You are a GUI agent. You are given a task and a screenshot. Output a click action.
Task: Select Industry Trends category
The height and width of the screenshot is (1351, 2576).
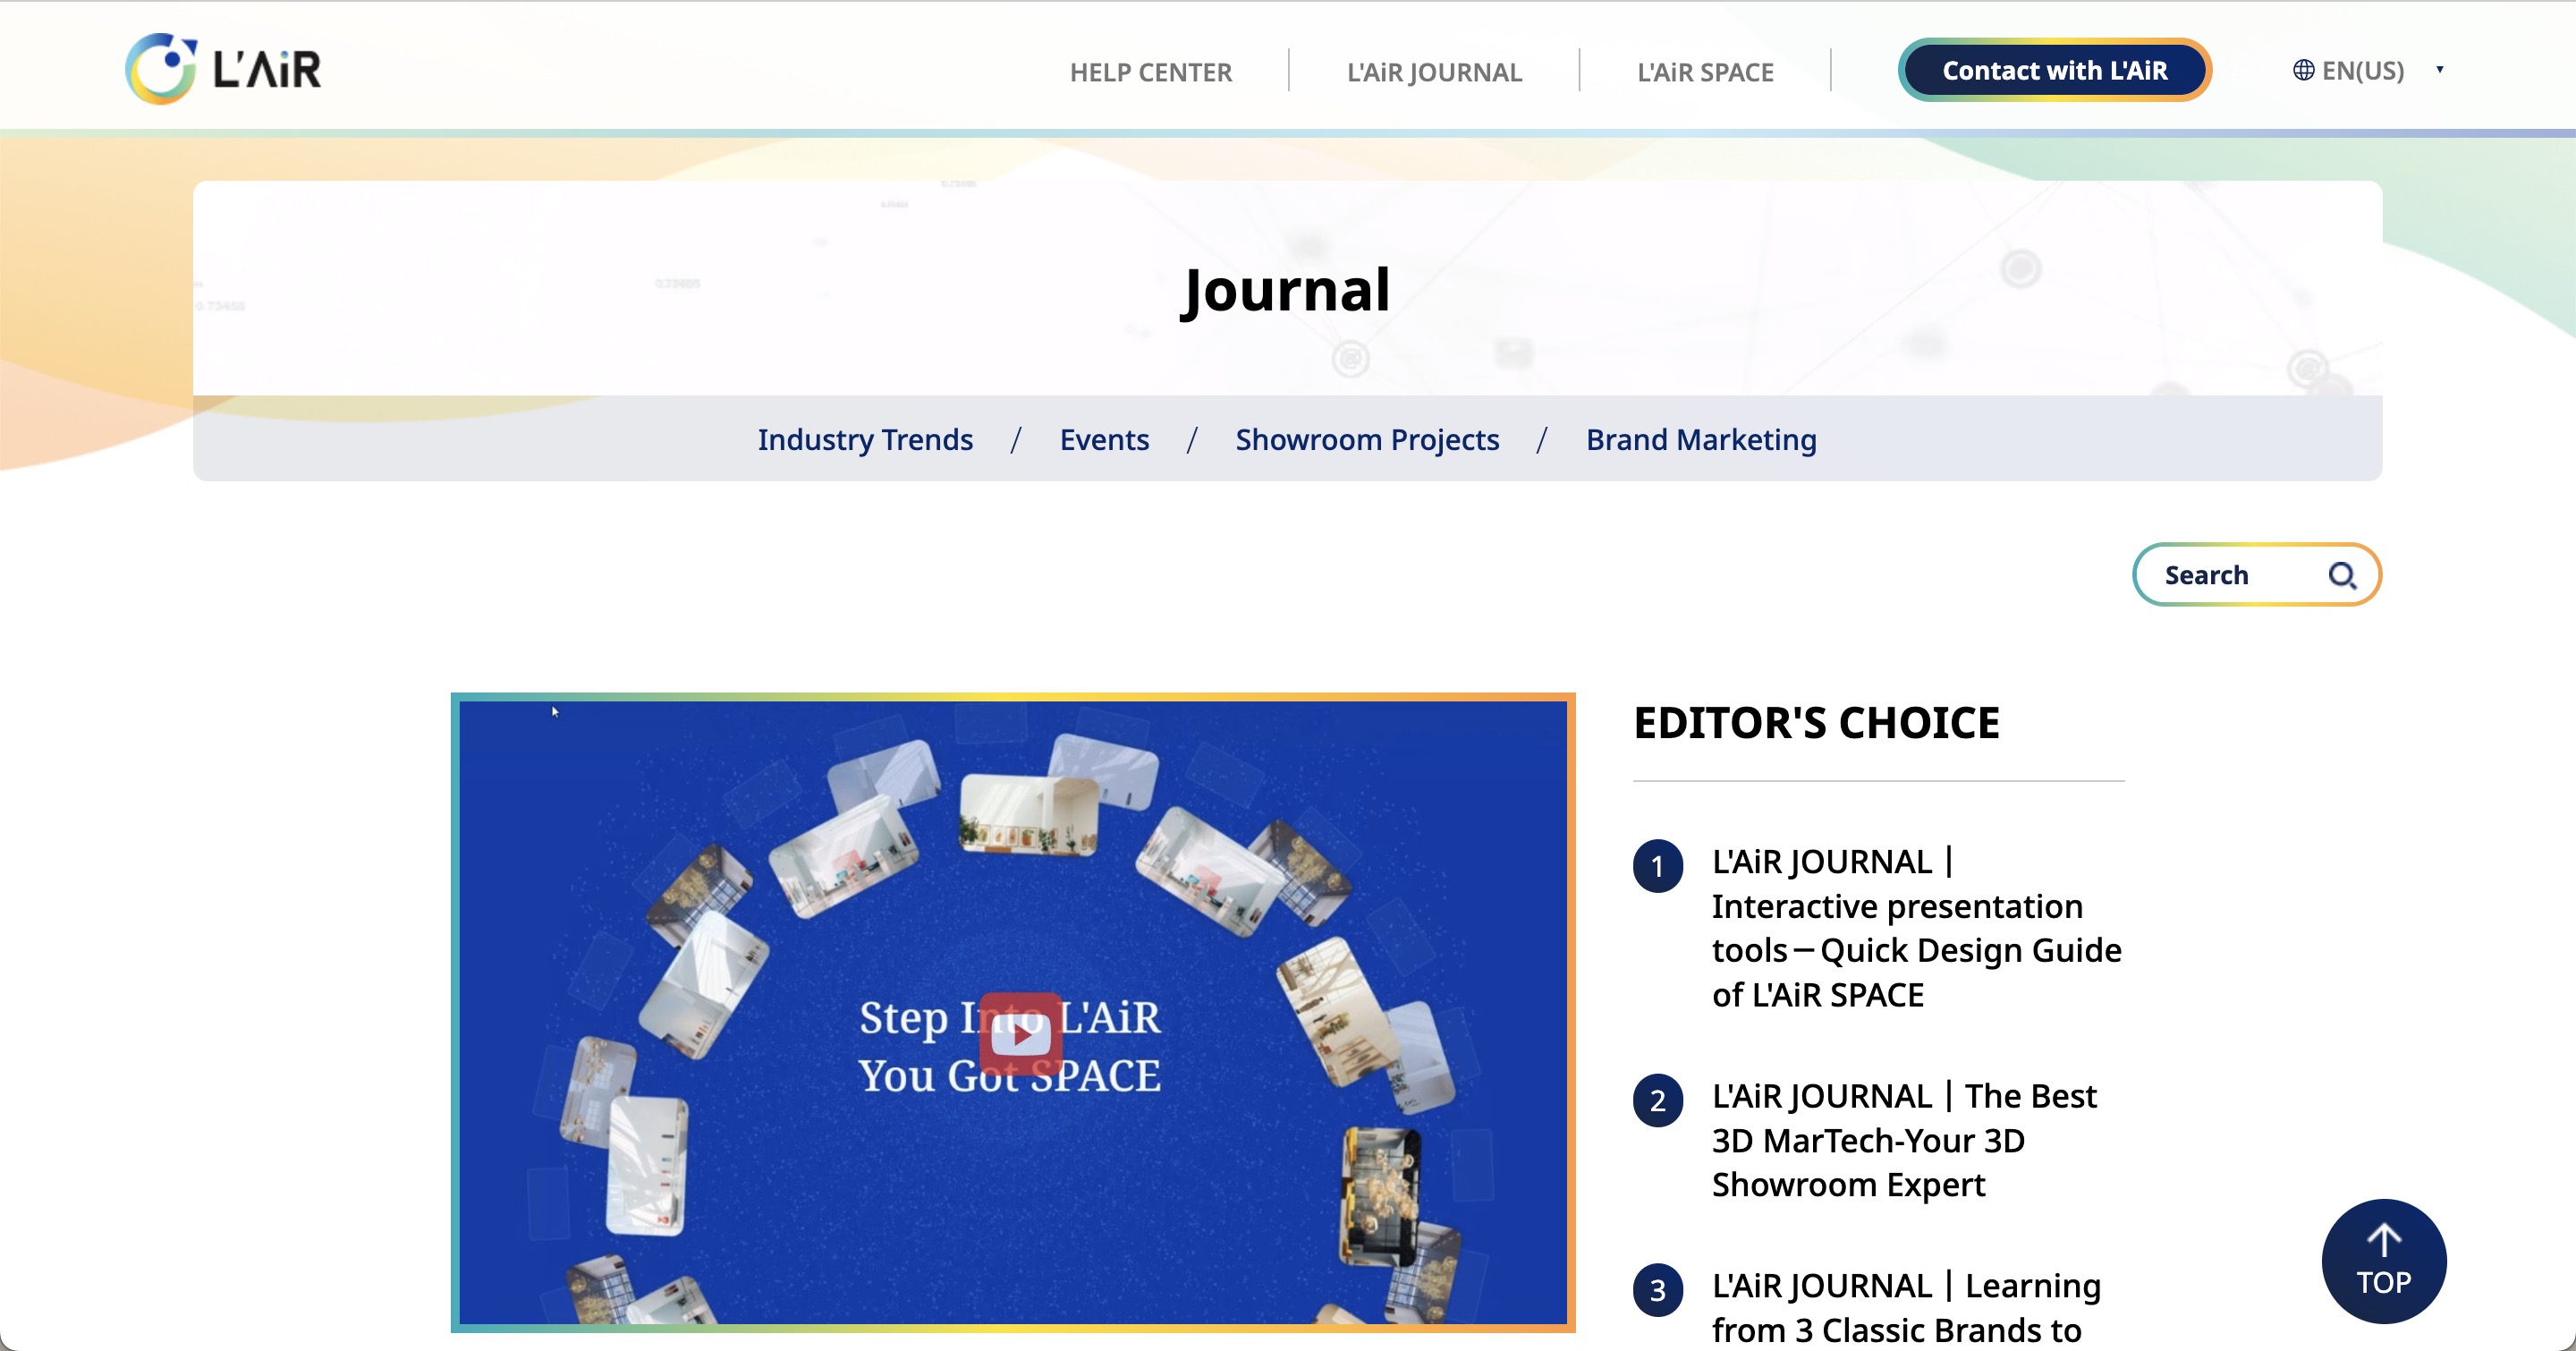point(865,439)
